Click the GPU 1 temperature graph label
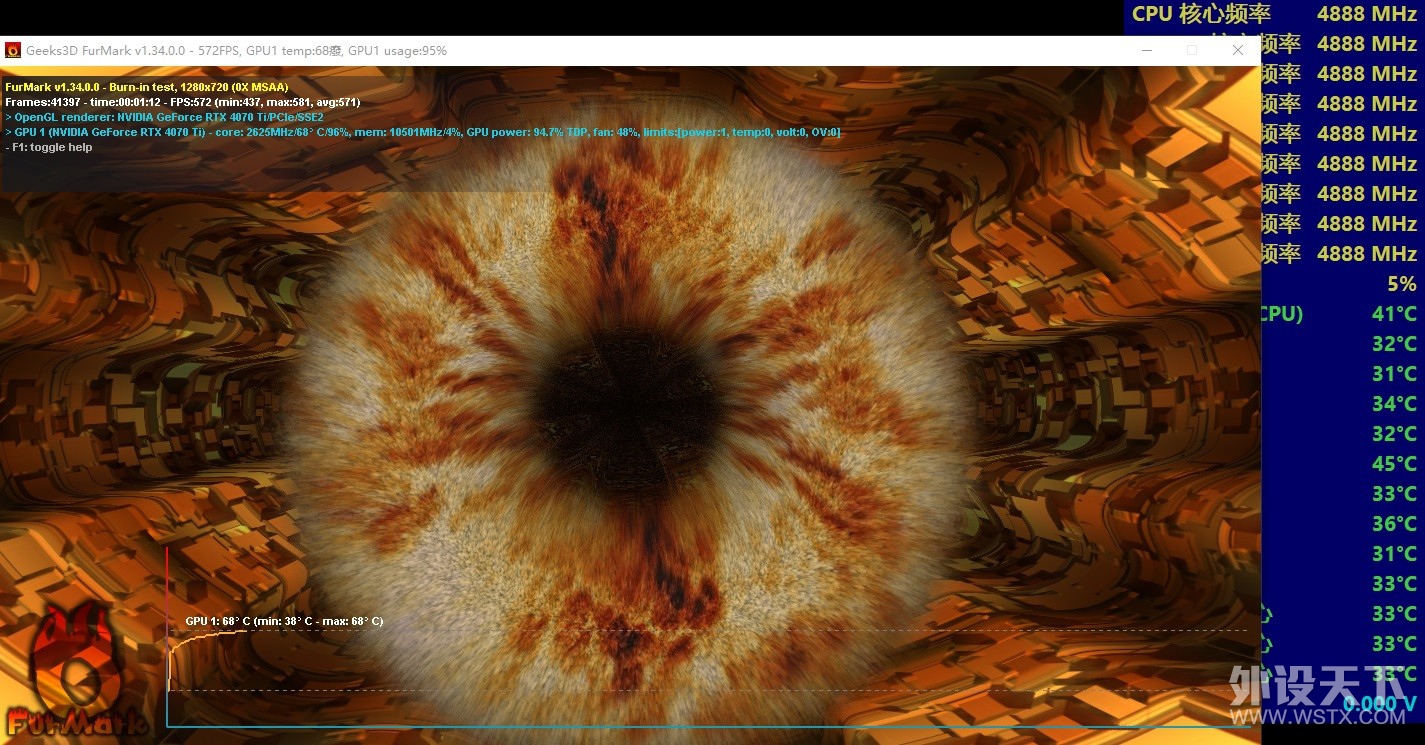The width and height of the screenshot is (1425, 745). (284, 621)
